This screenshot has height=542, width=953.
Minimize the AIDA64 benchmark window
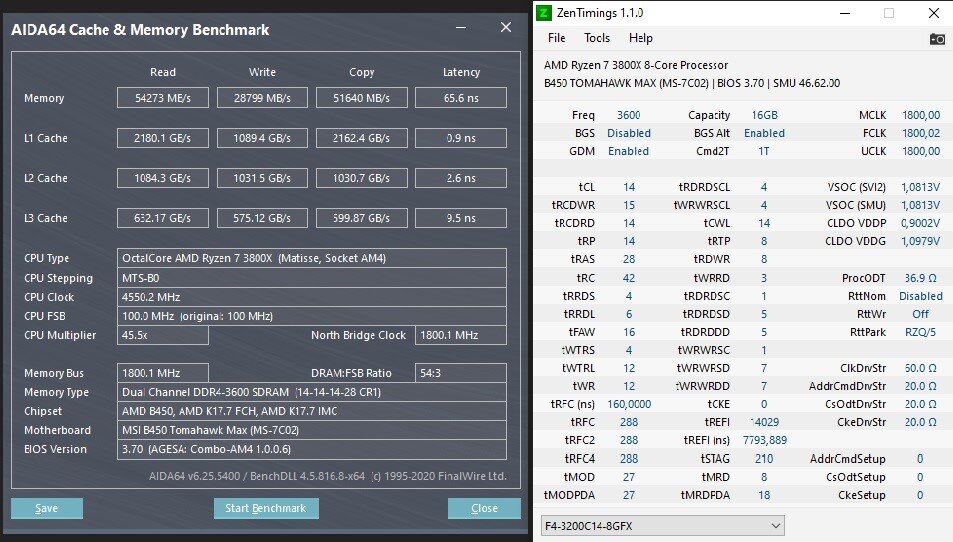coord(461,27)
